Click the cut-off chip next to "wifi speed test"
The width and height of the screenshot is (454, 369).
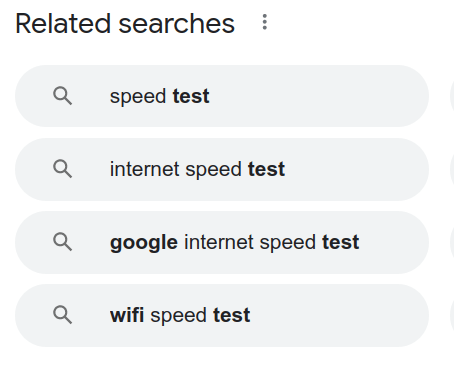pos(452,315)
